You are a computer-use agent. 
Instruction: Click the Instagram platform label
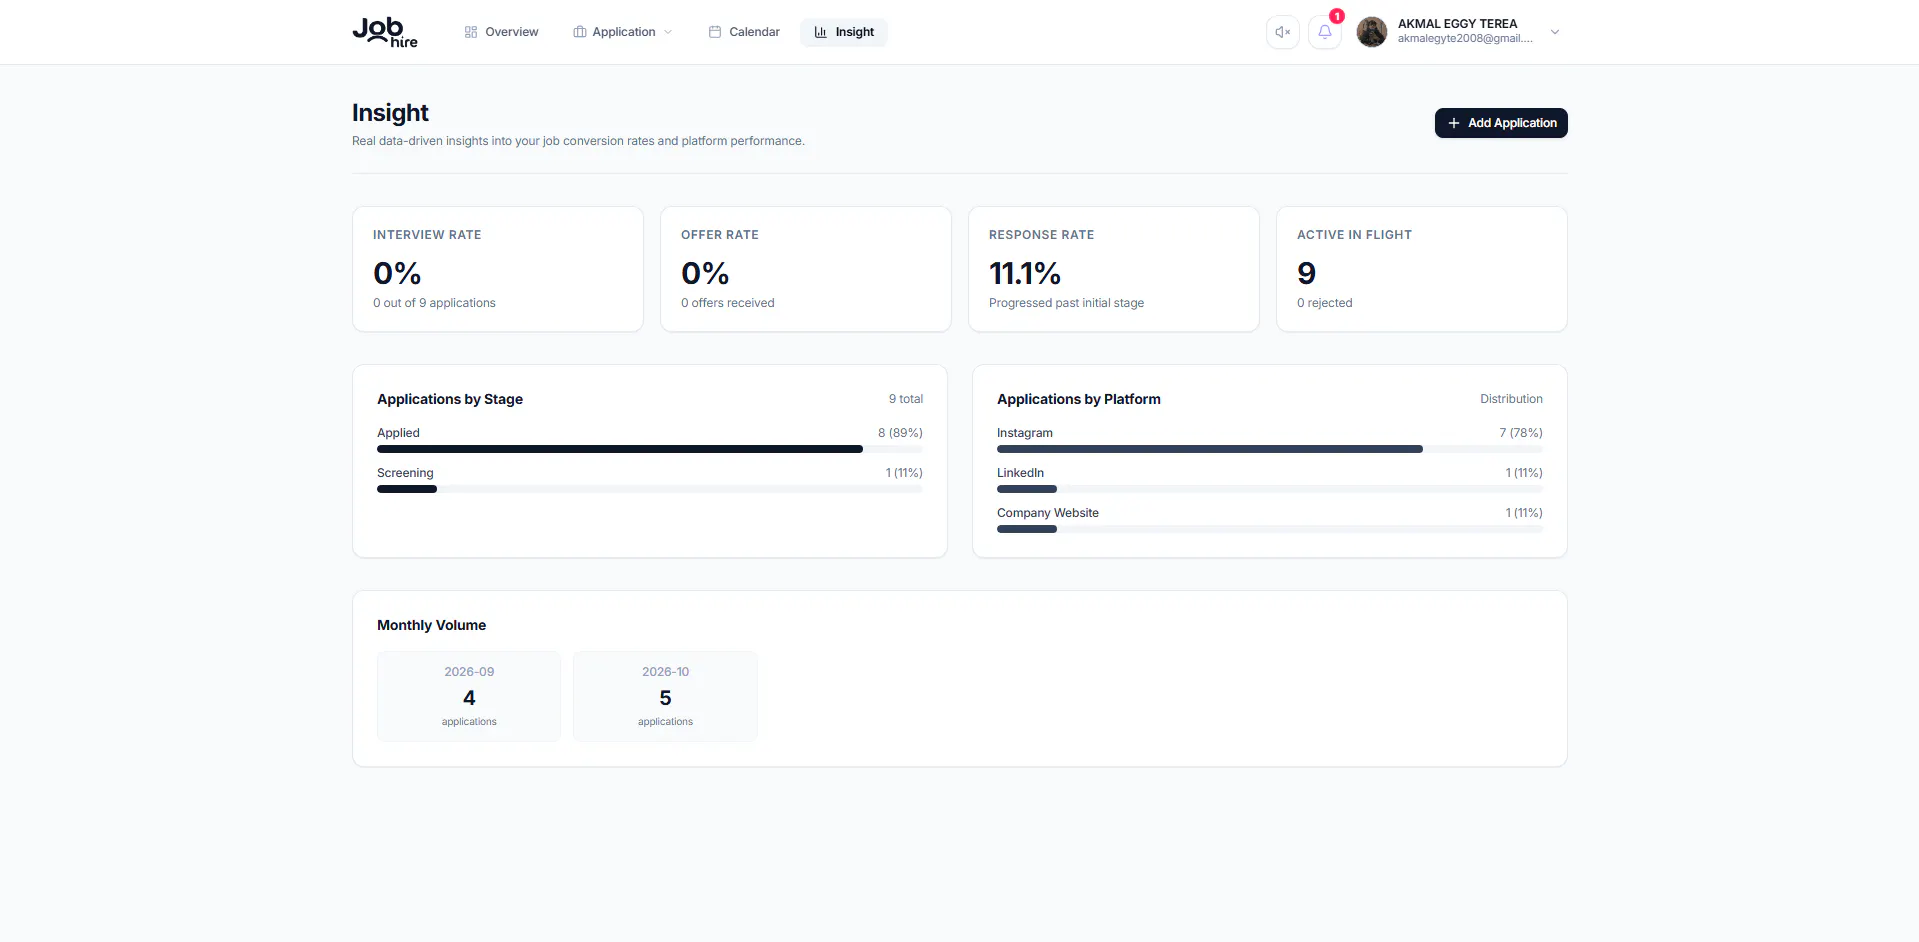click(x=1025, y=433)
